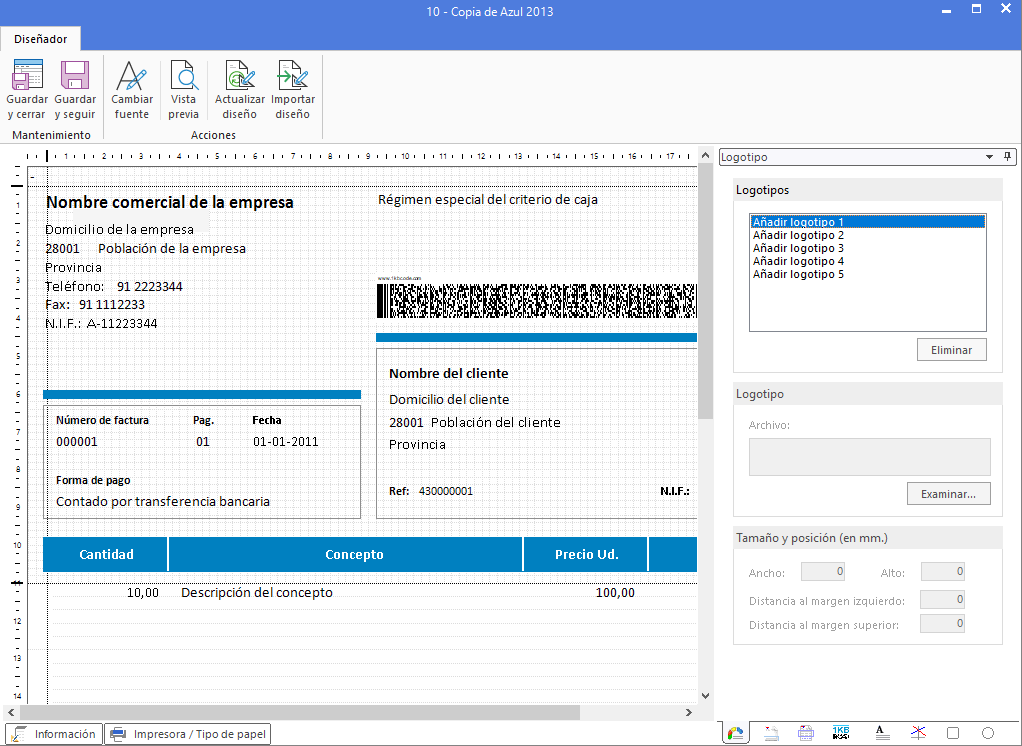Open the scanner-style panel tab icon

coord(771,733)
